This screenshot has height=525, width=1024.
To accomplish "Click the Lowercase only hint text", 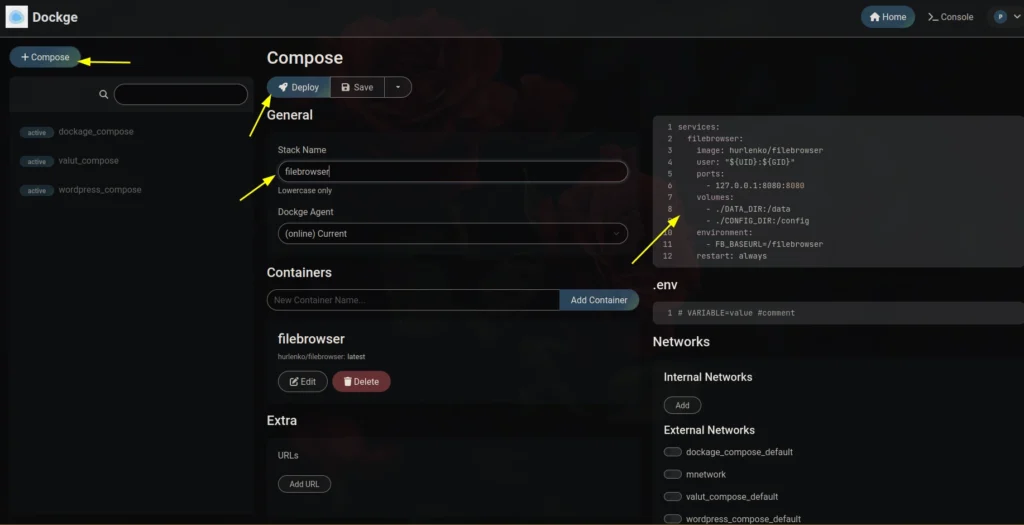I will pyautogui.click(x=305, y=191).
